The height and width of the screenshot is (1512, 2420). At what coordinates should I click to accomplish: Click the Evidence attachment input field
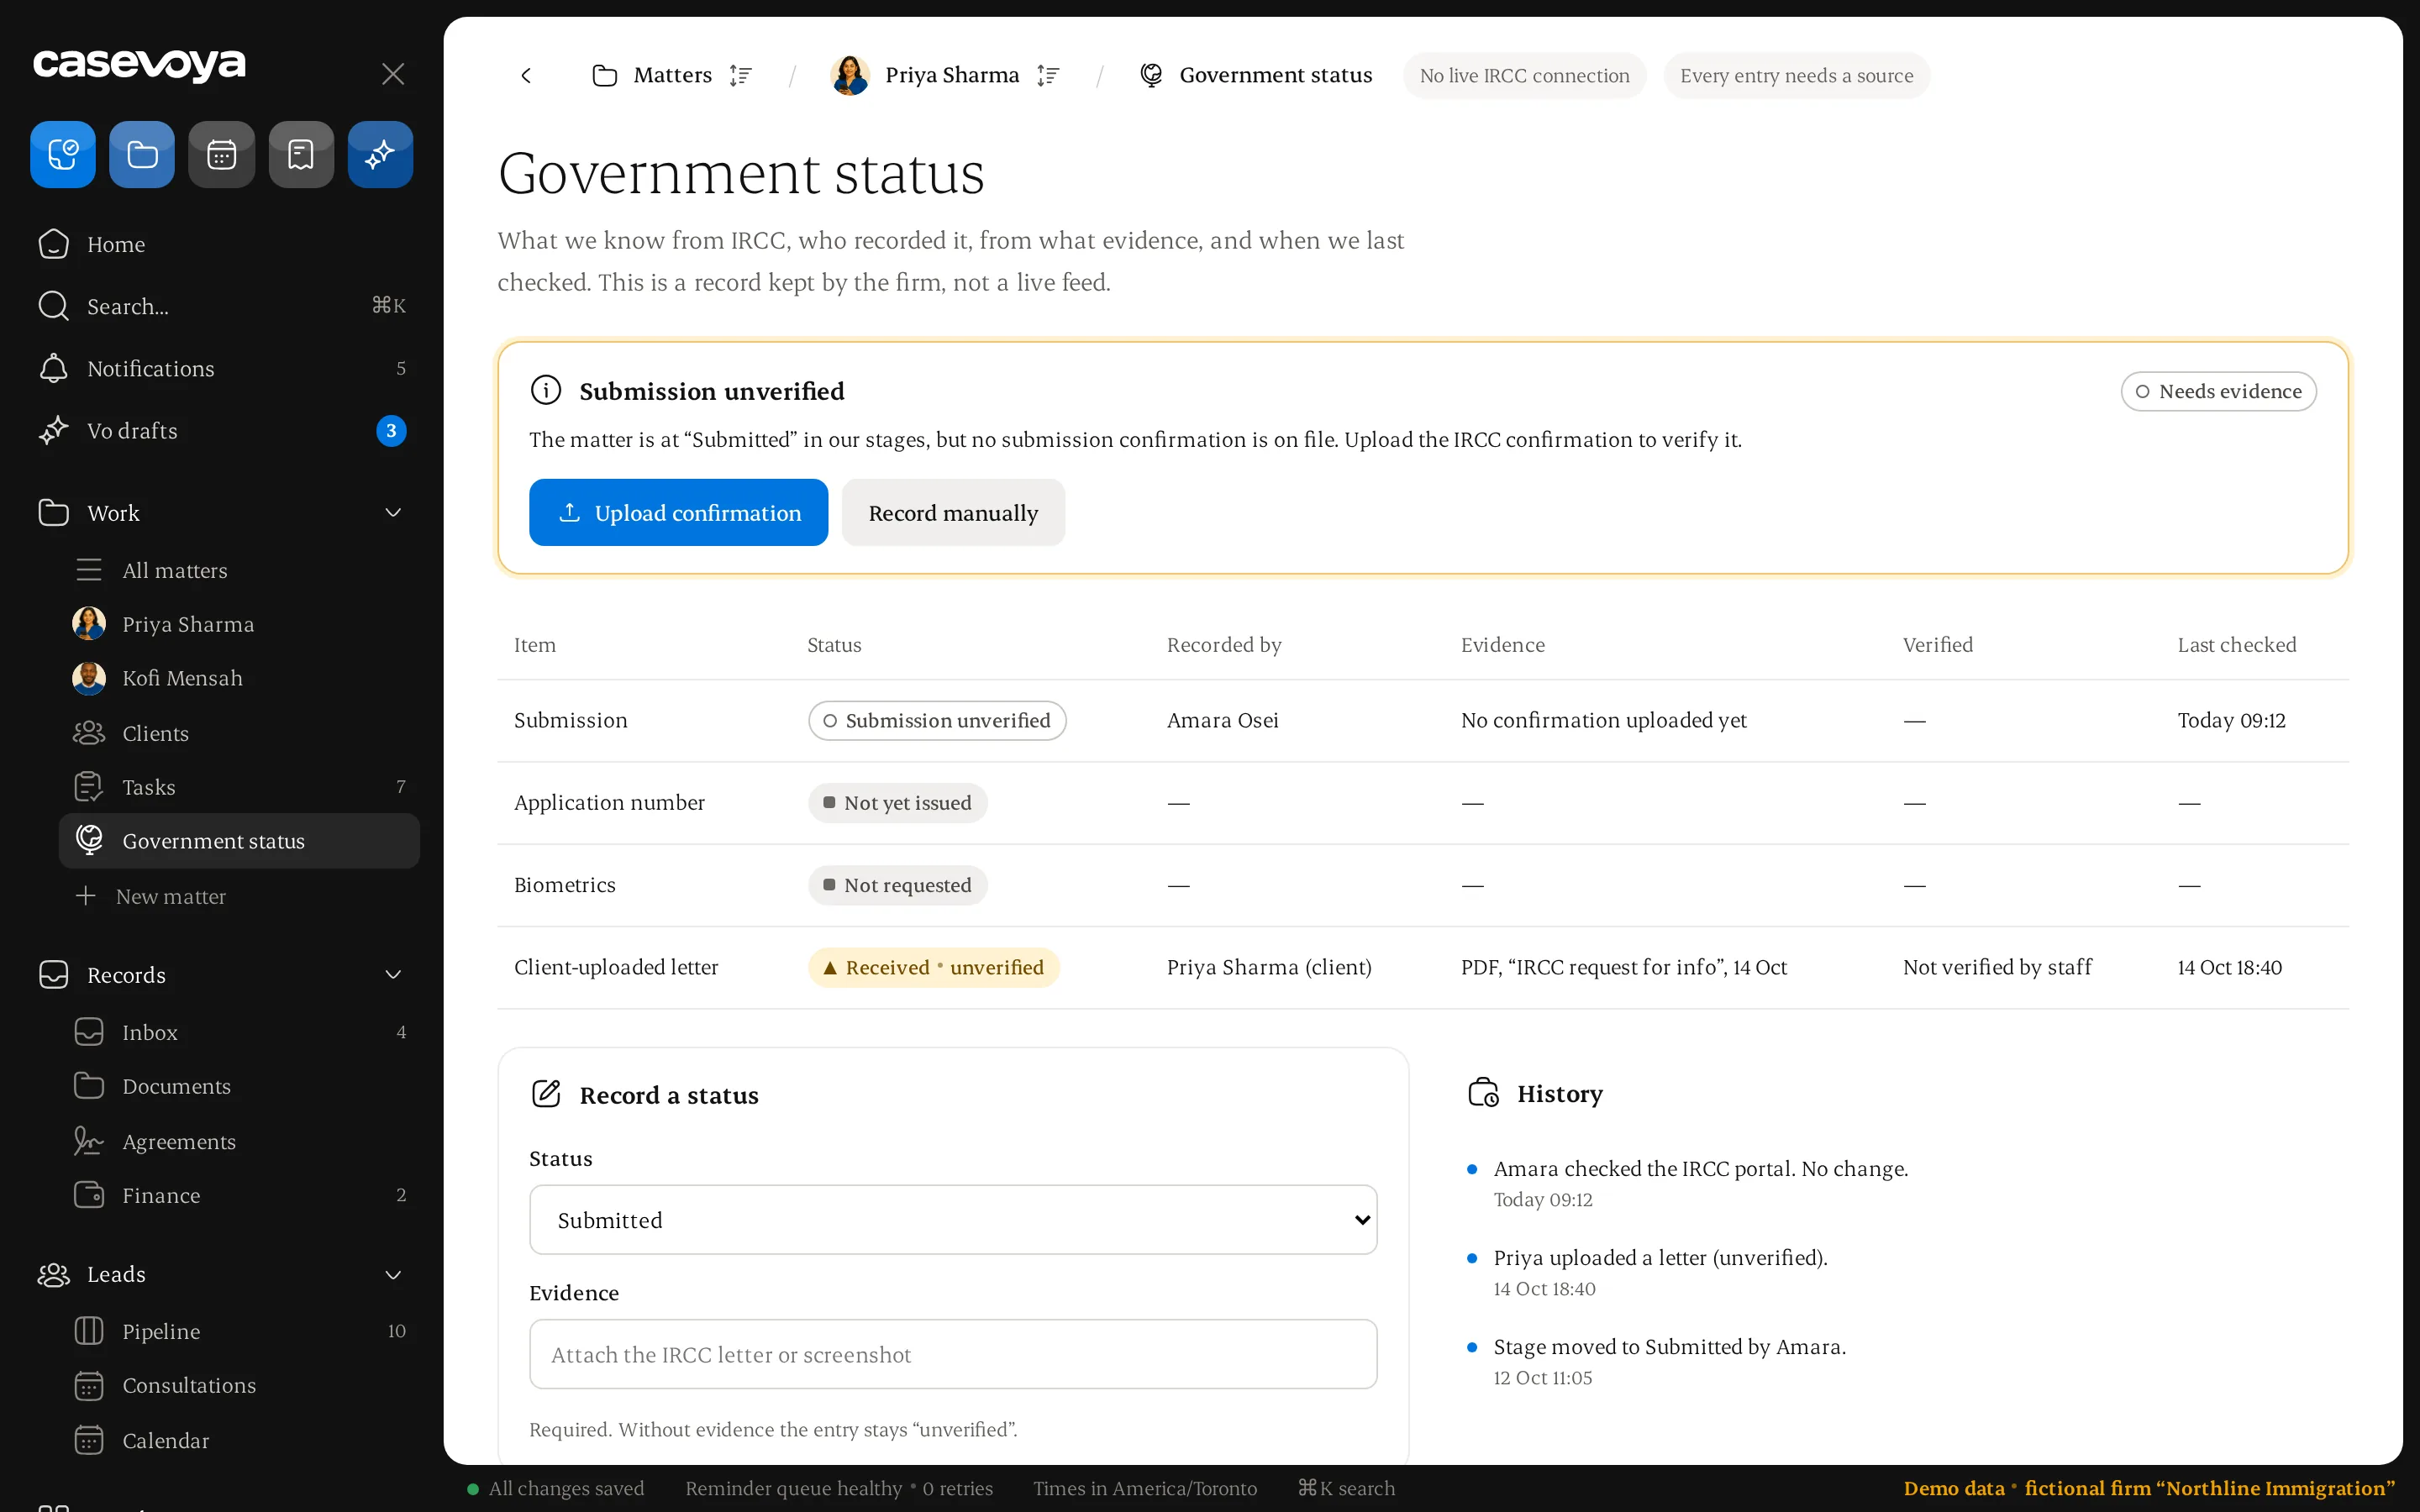coord(953,1354)
